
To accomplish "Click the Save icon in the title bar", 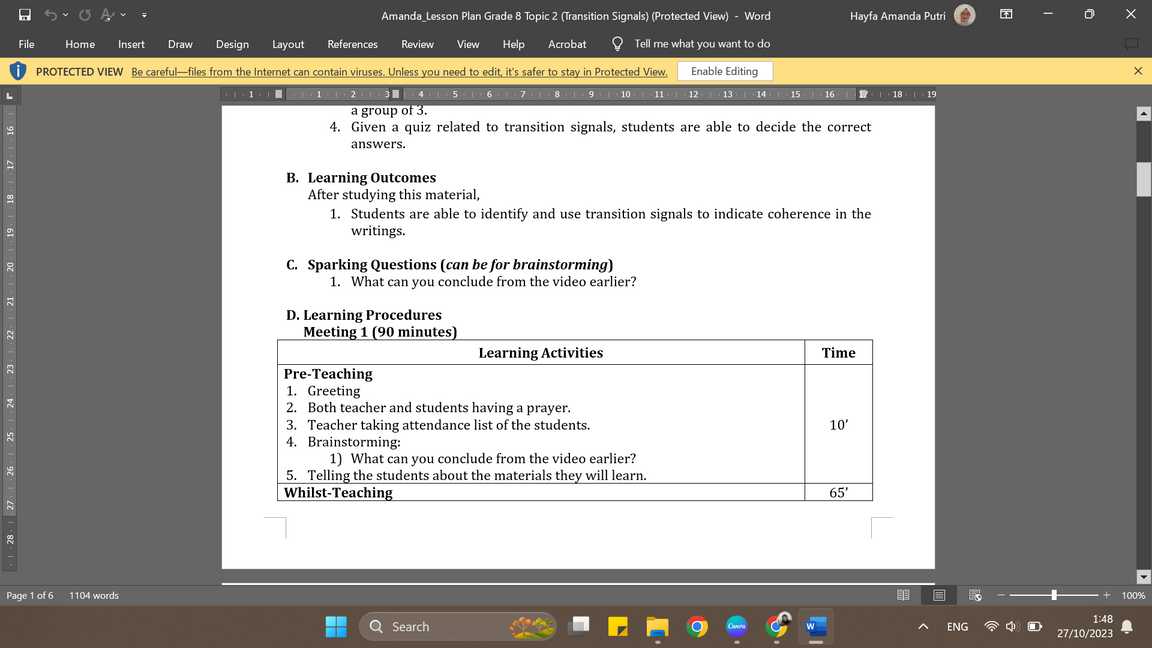I will pos(25,15).
